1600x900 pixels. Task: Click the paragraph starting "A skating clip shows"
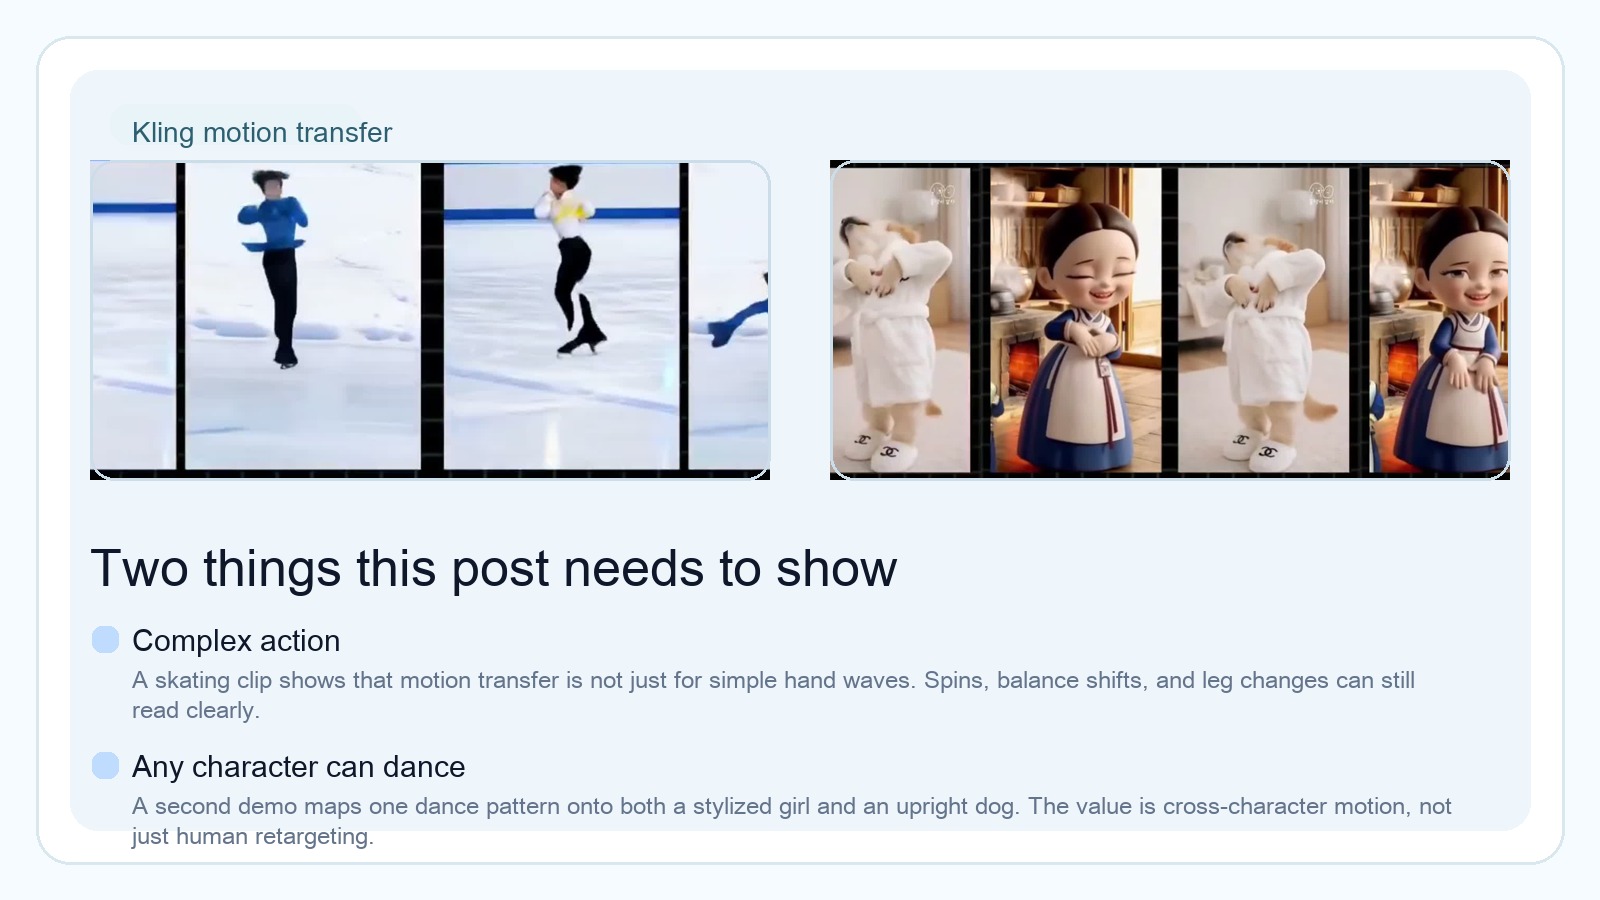pos(773,695)
